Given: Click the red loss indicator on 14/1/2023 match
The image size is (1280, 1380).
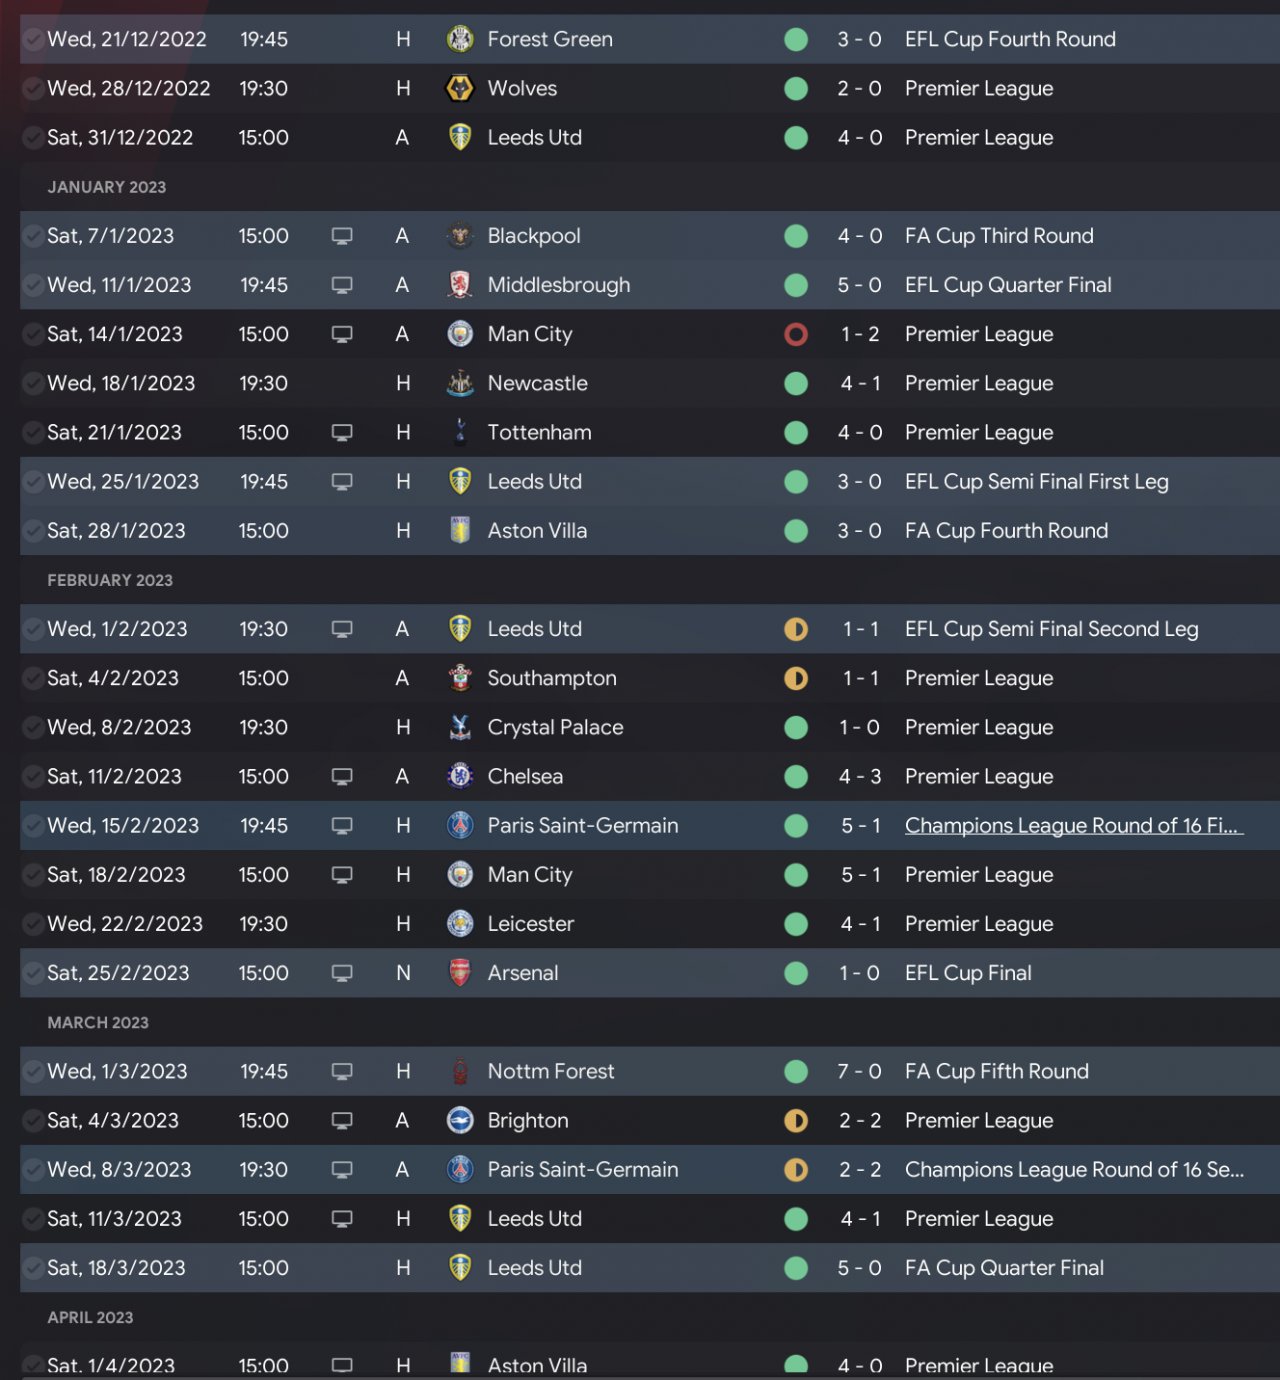Looking at the screenshot, I should tap(796, 334).
